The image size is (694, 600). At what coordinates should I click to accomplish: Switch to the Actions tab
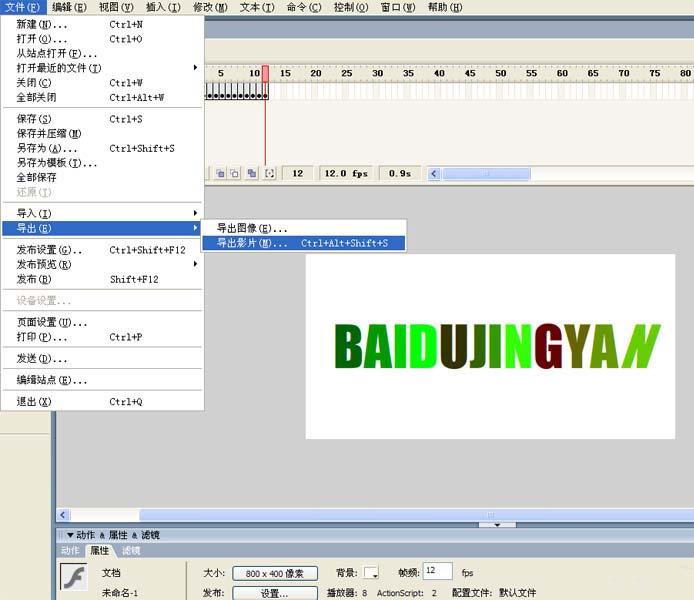[70, 550]
